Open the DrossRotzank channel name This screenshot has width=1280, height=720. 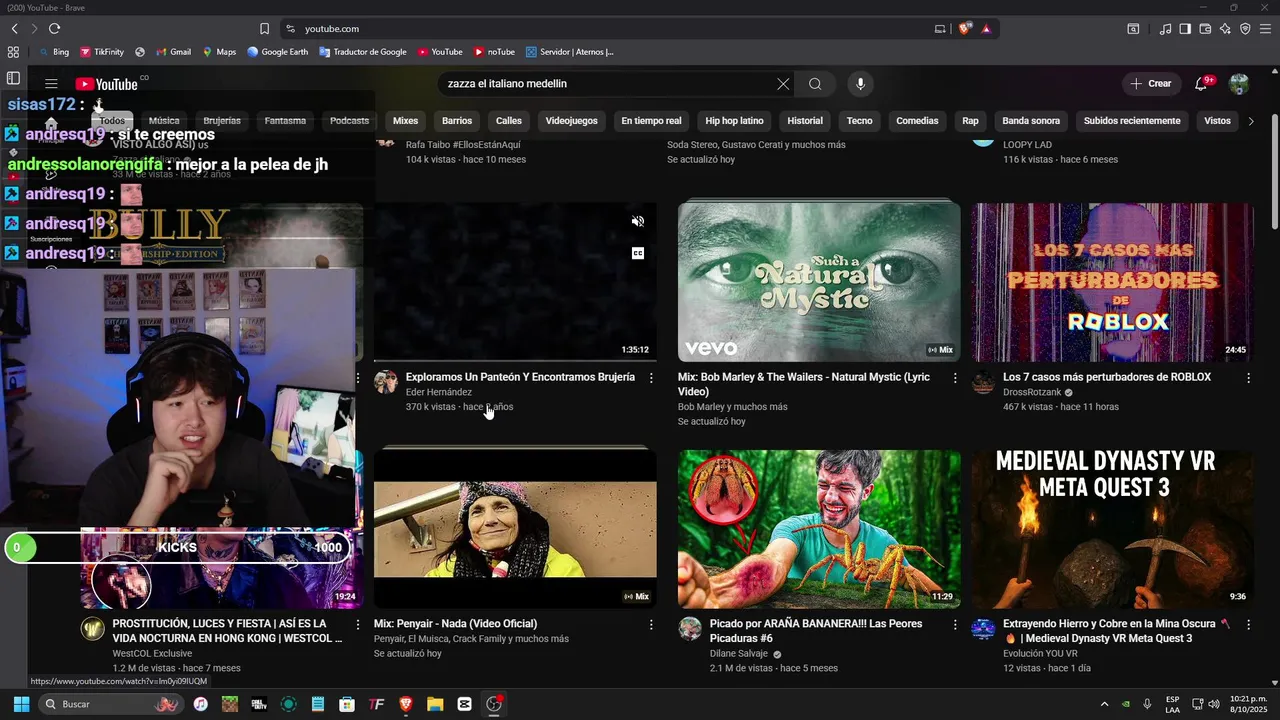click(x=1032, y=393)
